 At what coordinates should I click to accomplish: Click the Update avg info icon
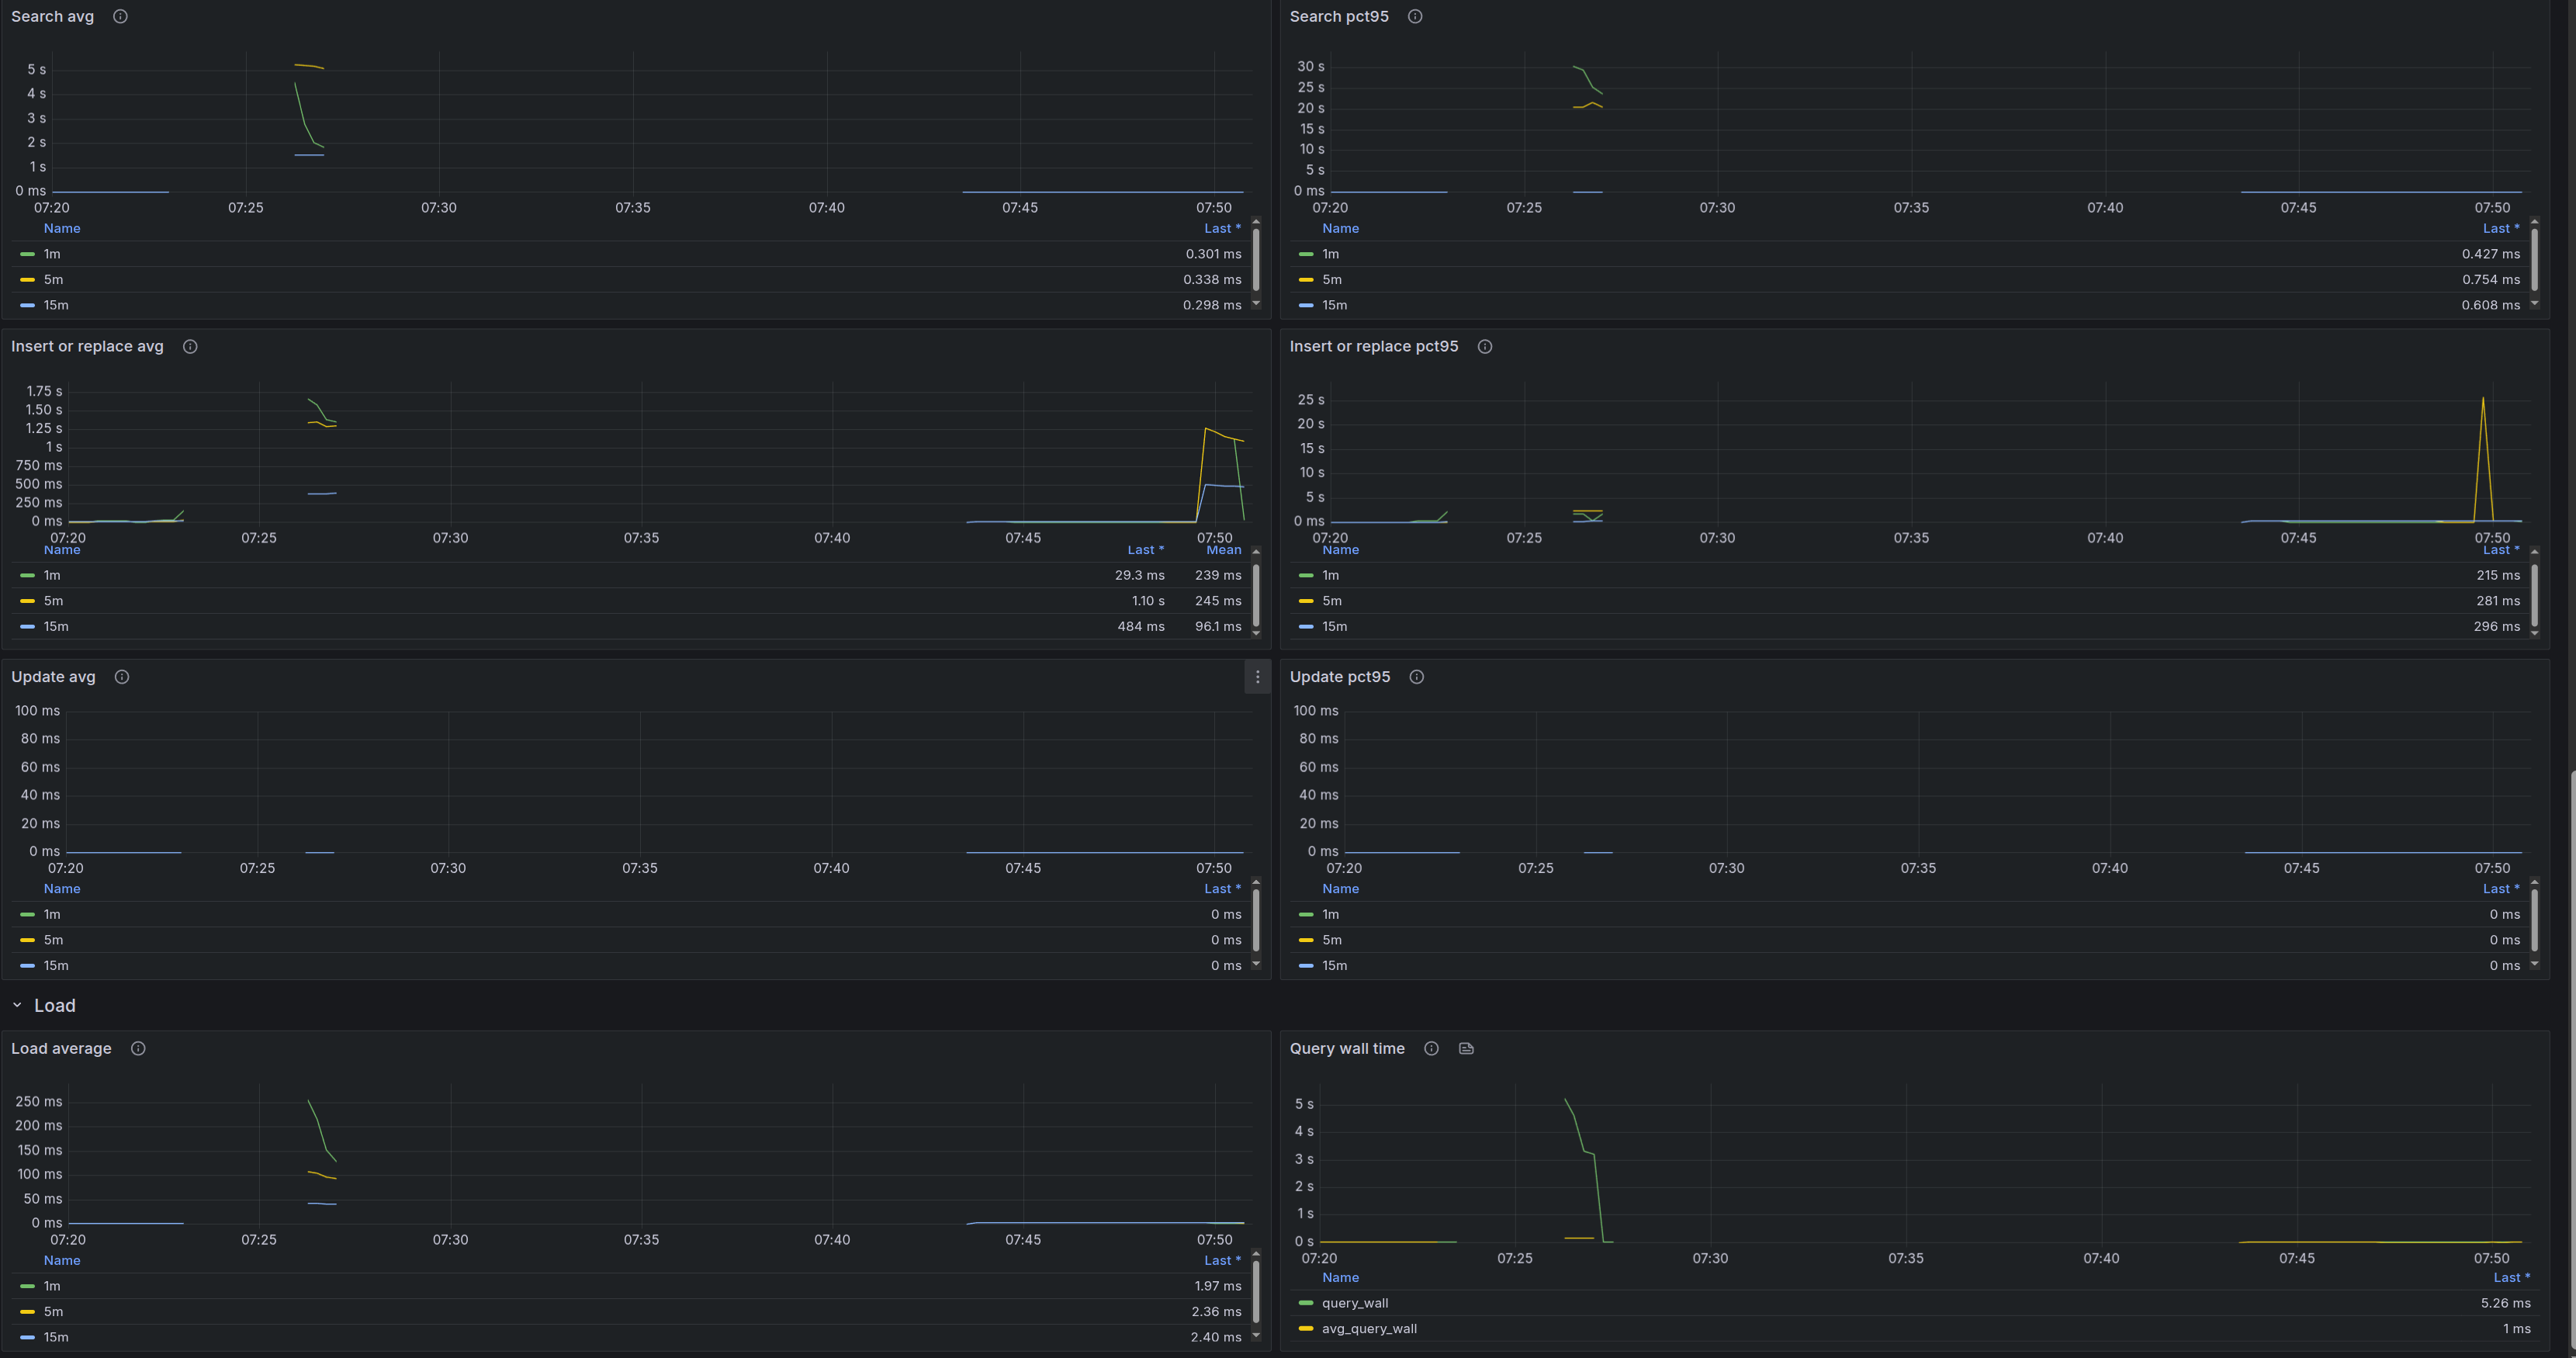(x=122, y=677)
